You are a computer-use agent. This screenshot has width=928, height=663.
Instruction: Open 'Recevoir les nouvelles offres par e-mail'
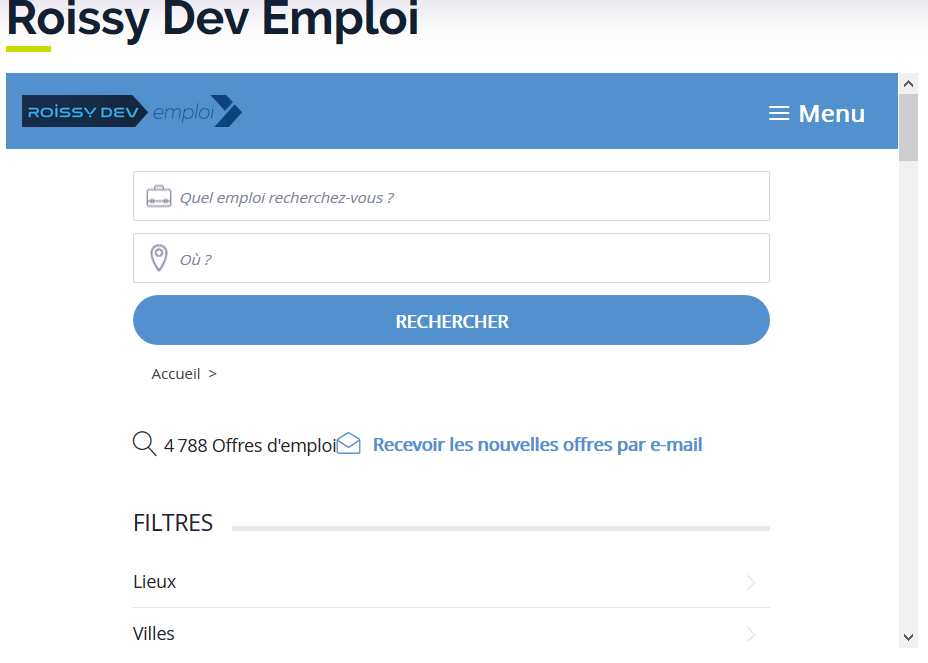click(537, 445)
